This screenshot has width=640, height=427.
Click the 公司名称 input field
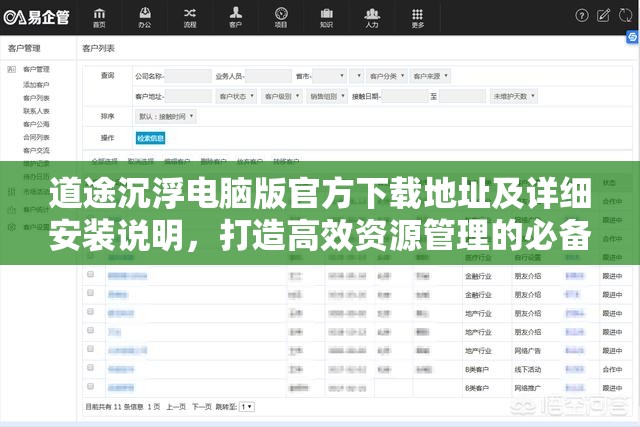[188, 76]
